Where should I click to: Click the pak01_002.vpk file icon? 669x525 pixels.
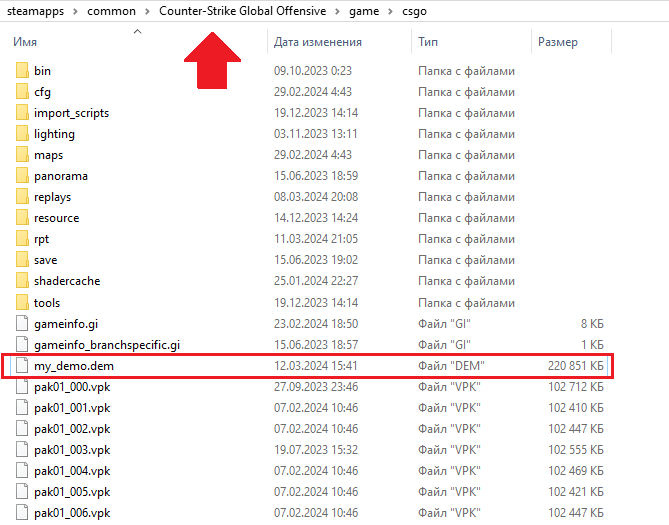pos(22,429)
